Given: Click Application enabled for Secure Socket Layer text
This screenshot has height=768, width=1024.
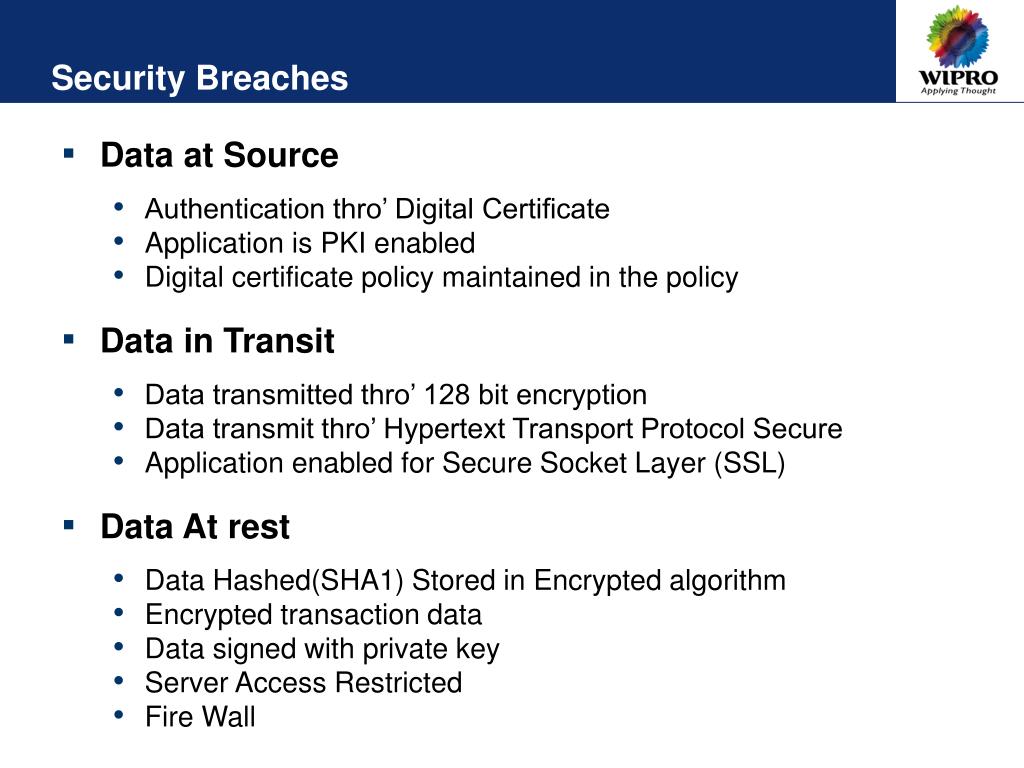Looking at the screenshot, I should coord(465,464).
